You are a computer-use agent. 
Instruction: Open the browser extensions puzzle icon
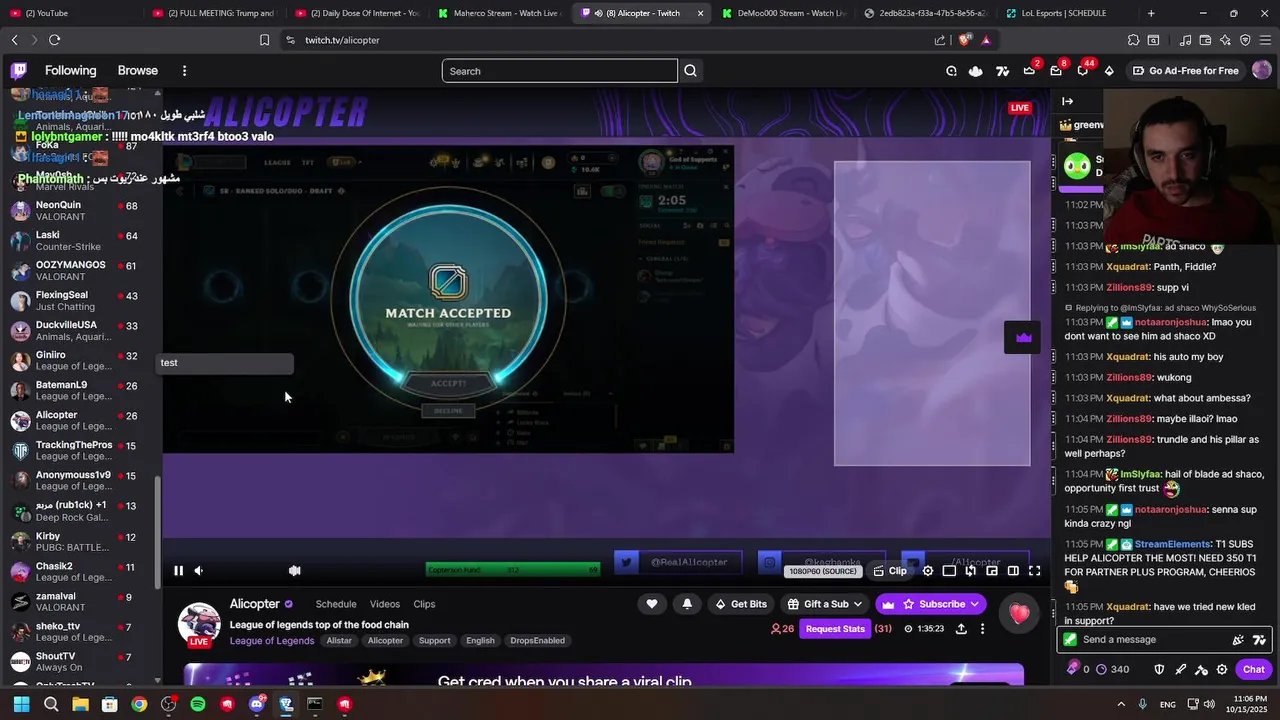(x=1133, y=40)
